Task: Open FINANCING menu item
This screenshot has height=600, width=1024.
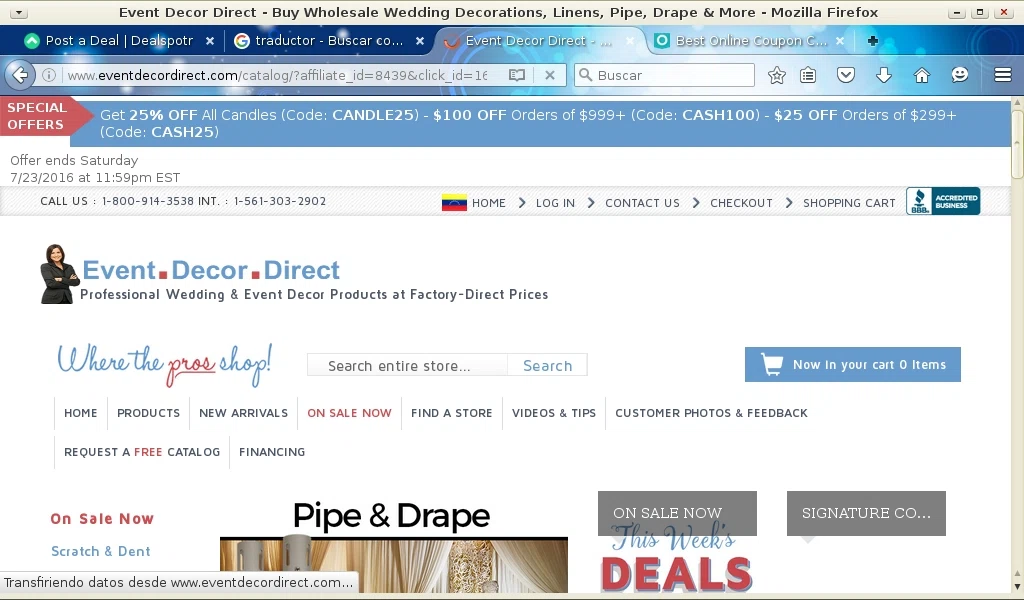Action: click(x=272, y=452)
